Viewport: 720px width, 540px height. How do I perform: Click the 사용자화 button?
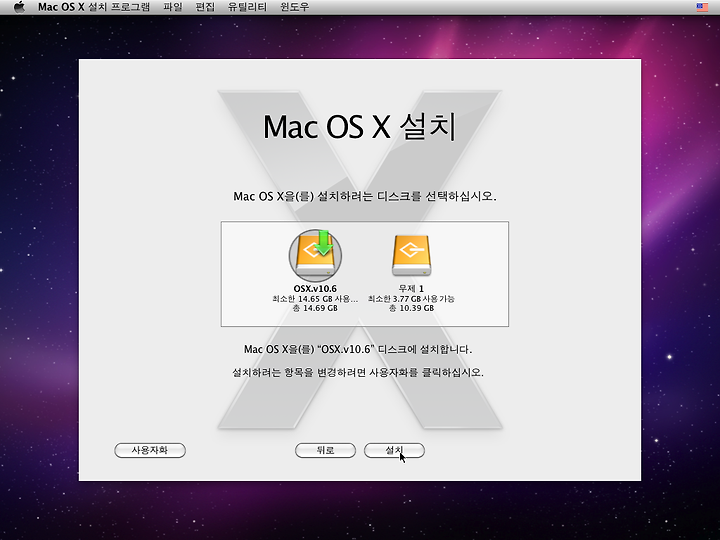tap(150, 450)
